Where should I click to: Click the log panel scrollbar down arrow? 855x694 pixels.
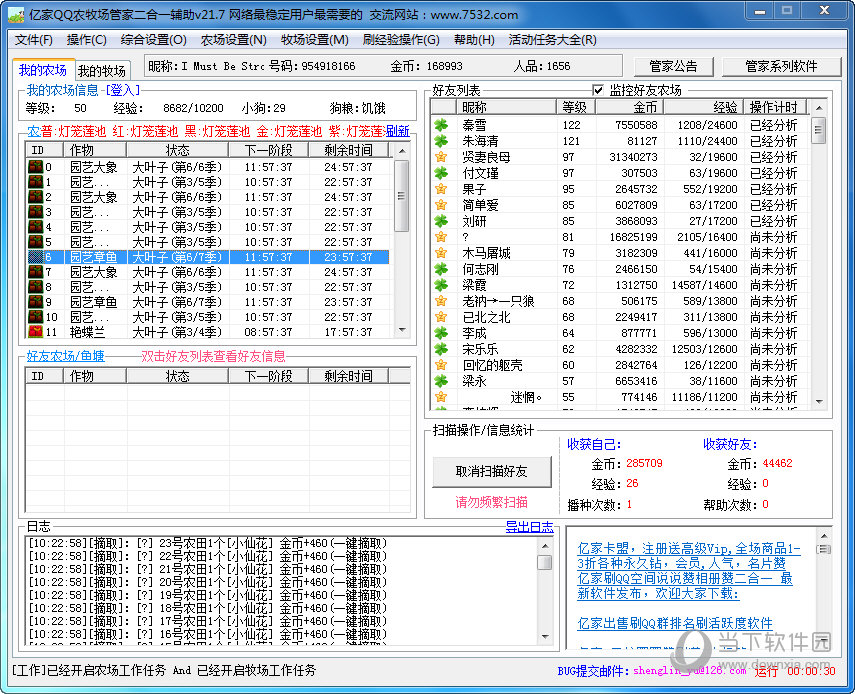point(545,637)
